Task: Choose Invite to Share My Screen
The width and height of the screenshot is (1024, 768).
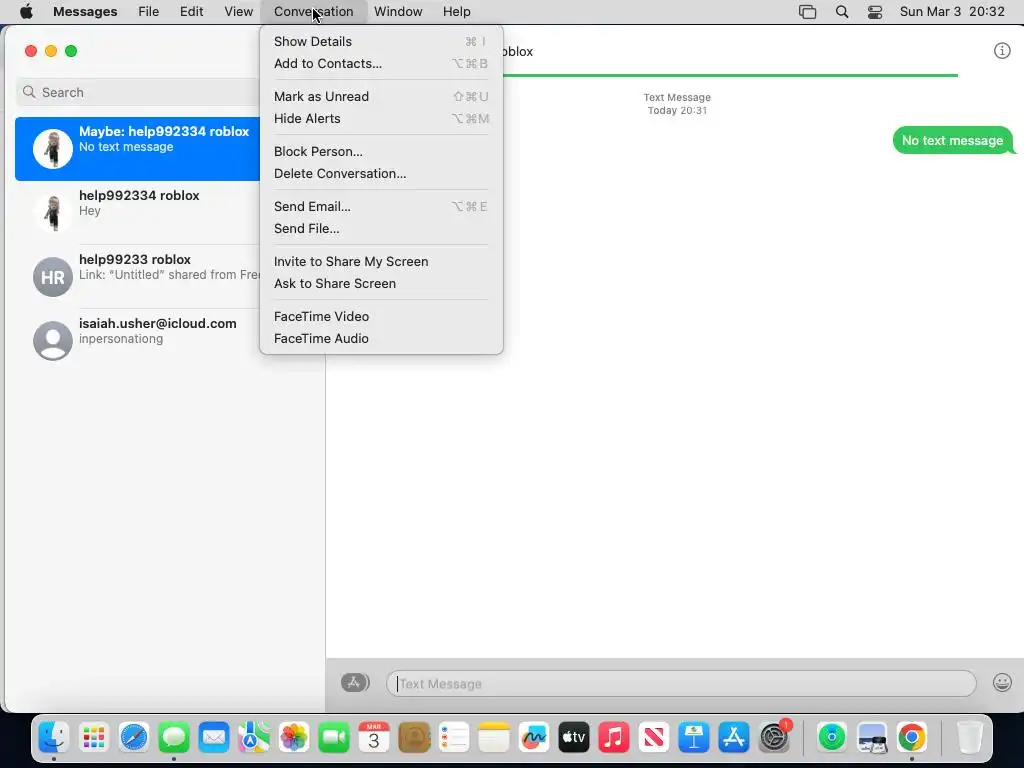Action: [381, 261]
